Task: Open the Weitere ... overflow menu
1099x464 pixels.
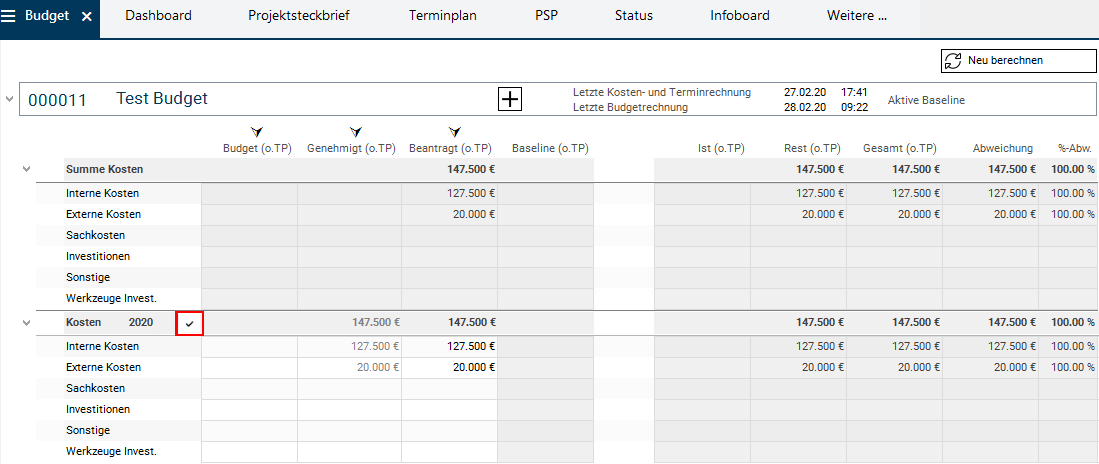Action: tap(856, 16)
